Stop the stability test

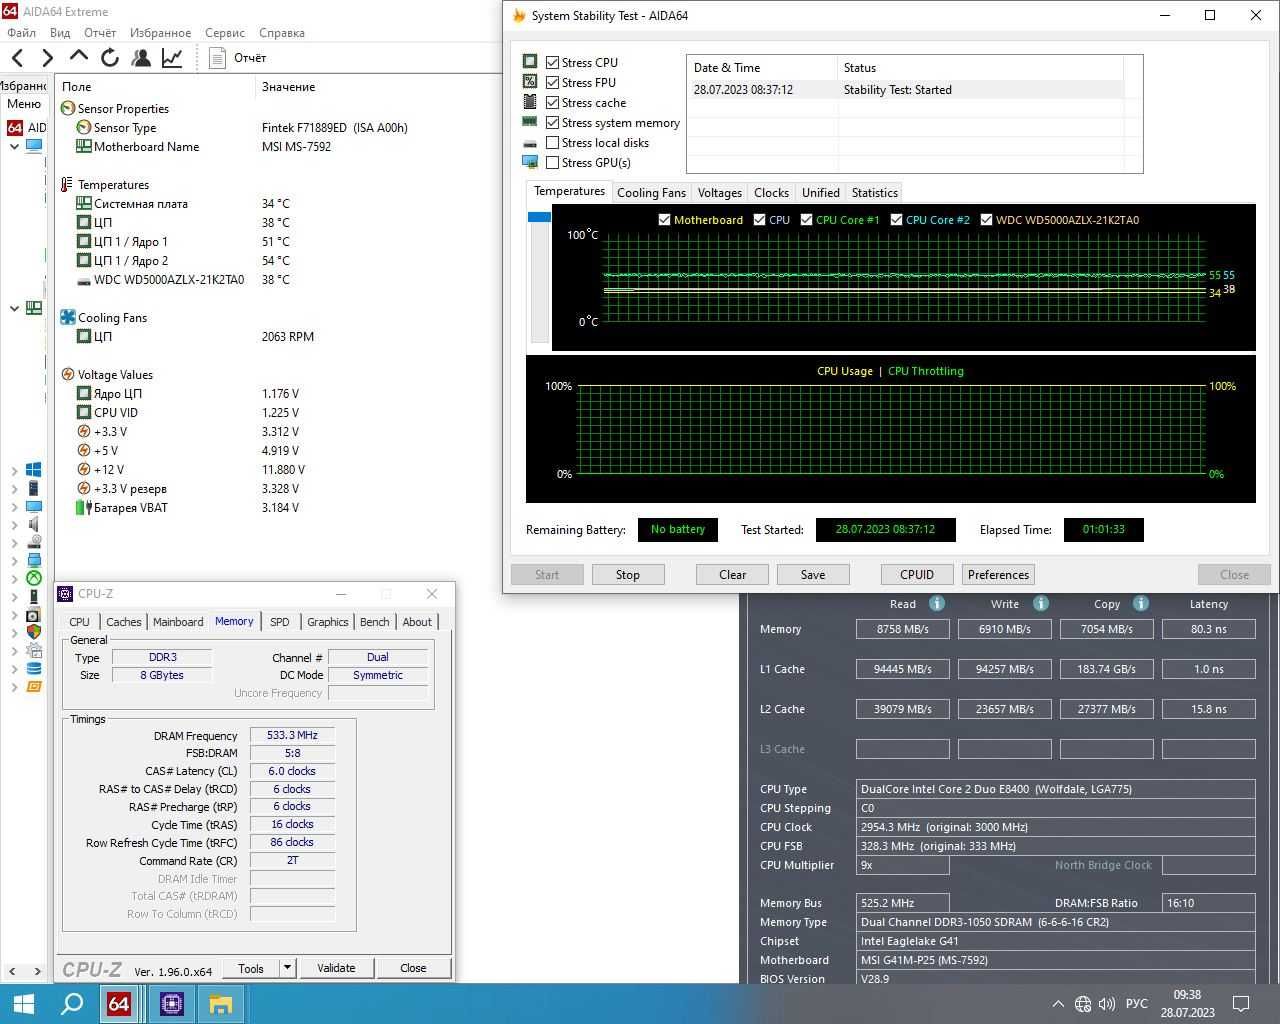628,574
